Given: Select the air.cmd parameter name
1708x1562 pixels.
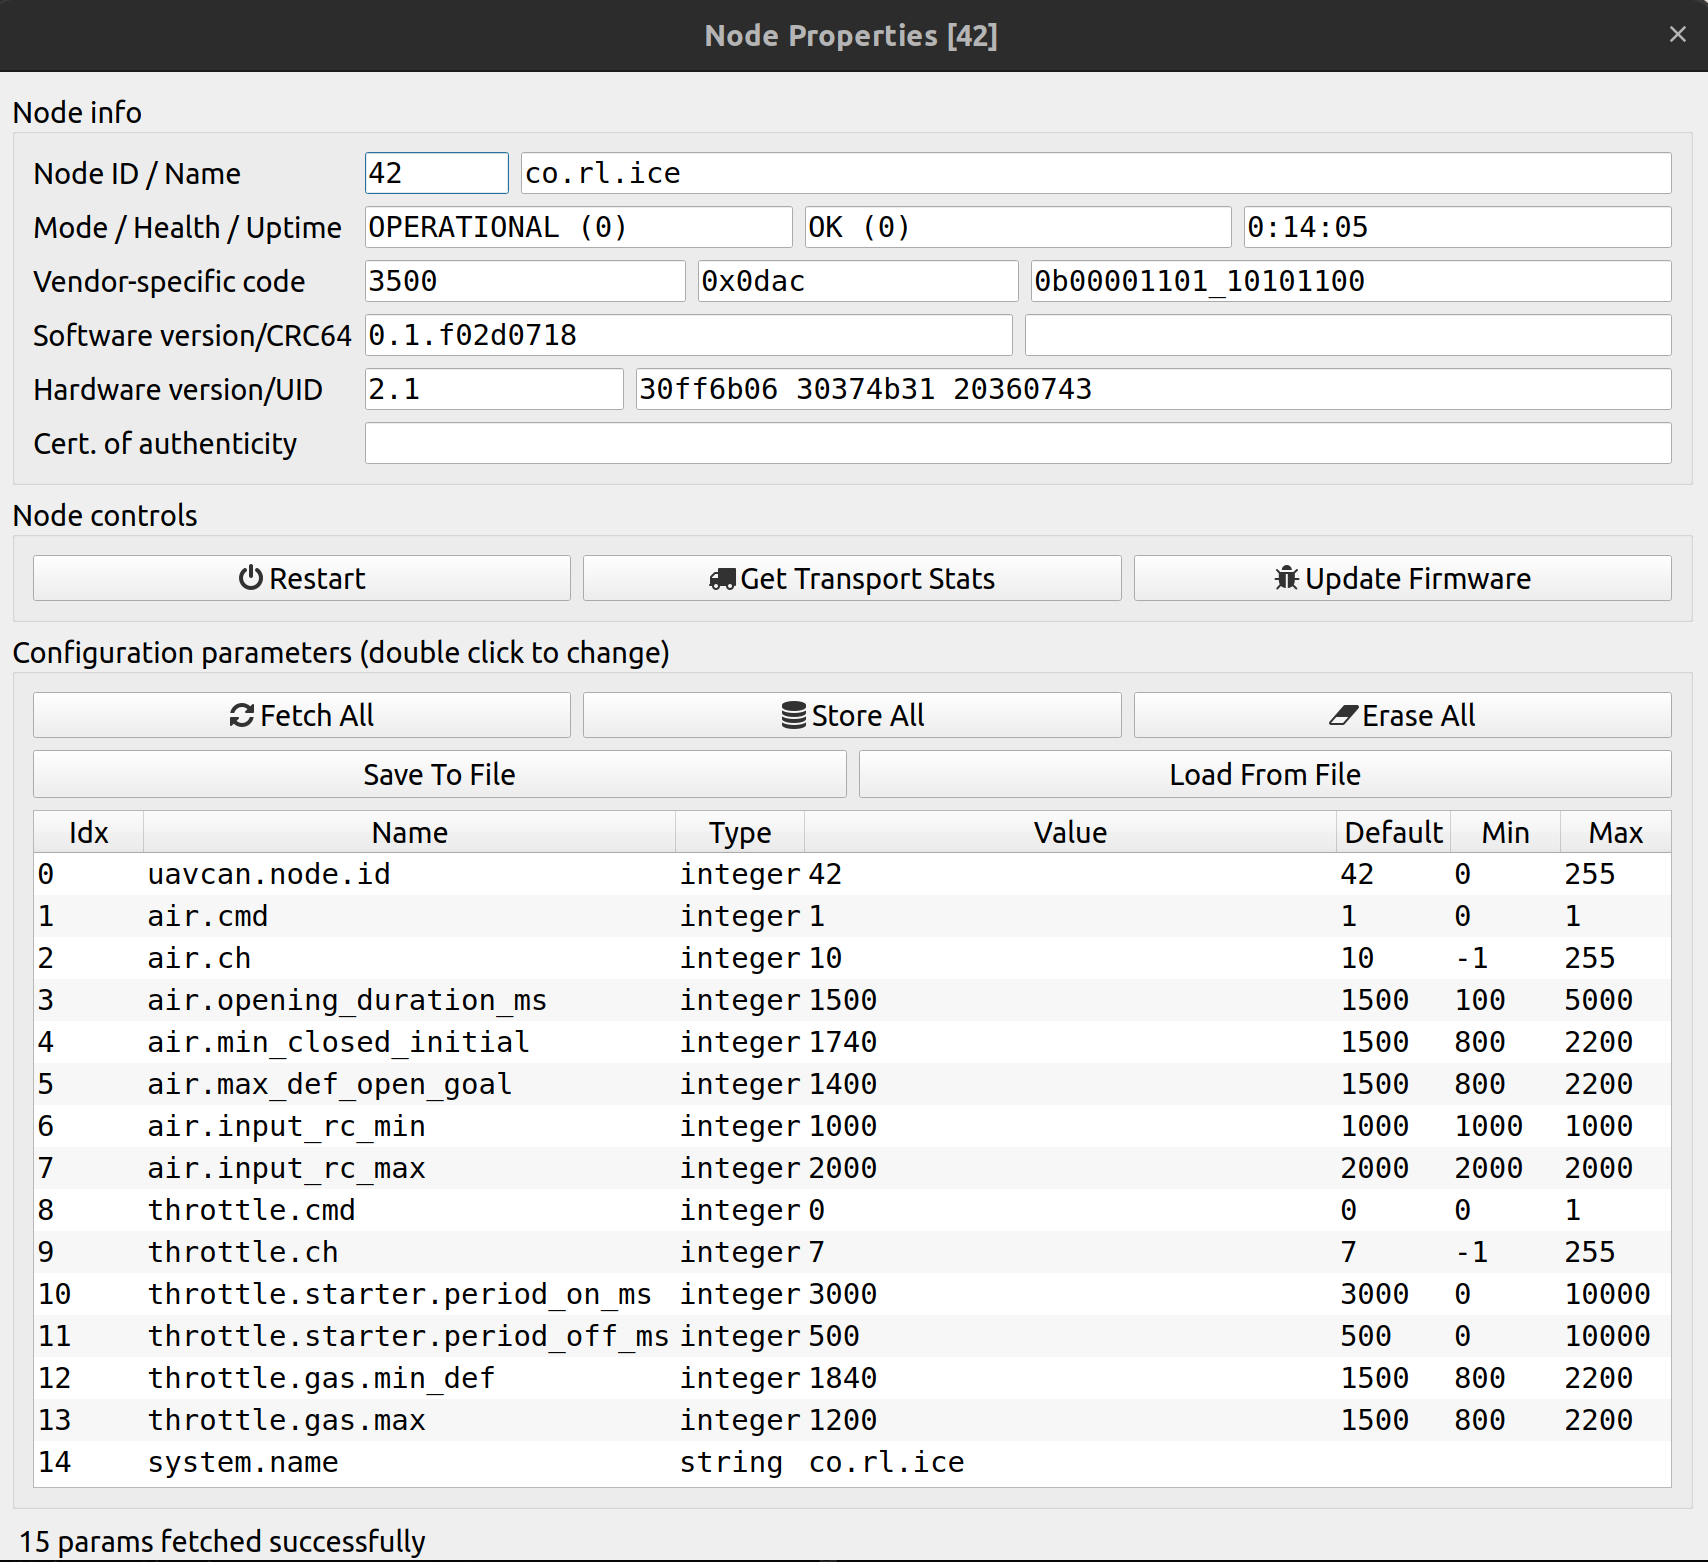Looking at the screenshot, I should (x=208, y=916).
